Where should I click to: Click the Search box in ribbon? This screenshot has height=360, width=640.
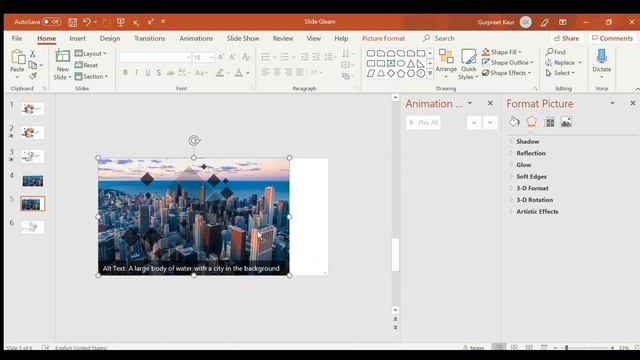439,38
